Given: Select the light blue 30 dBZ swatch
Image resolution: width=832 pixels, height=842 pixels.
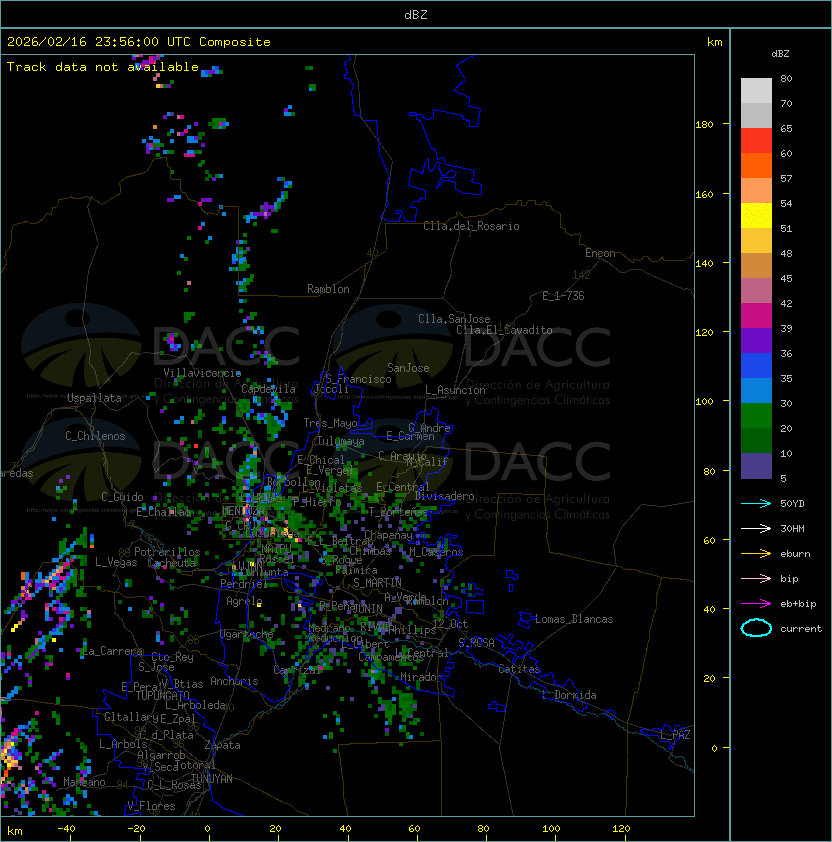Looking at the screenshot, I should coord(756,391).
